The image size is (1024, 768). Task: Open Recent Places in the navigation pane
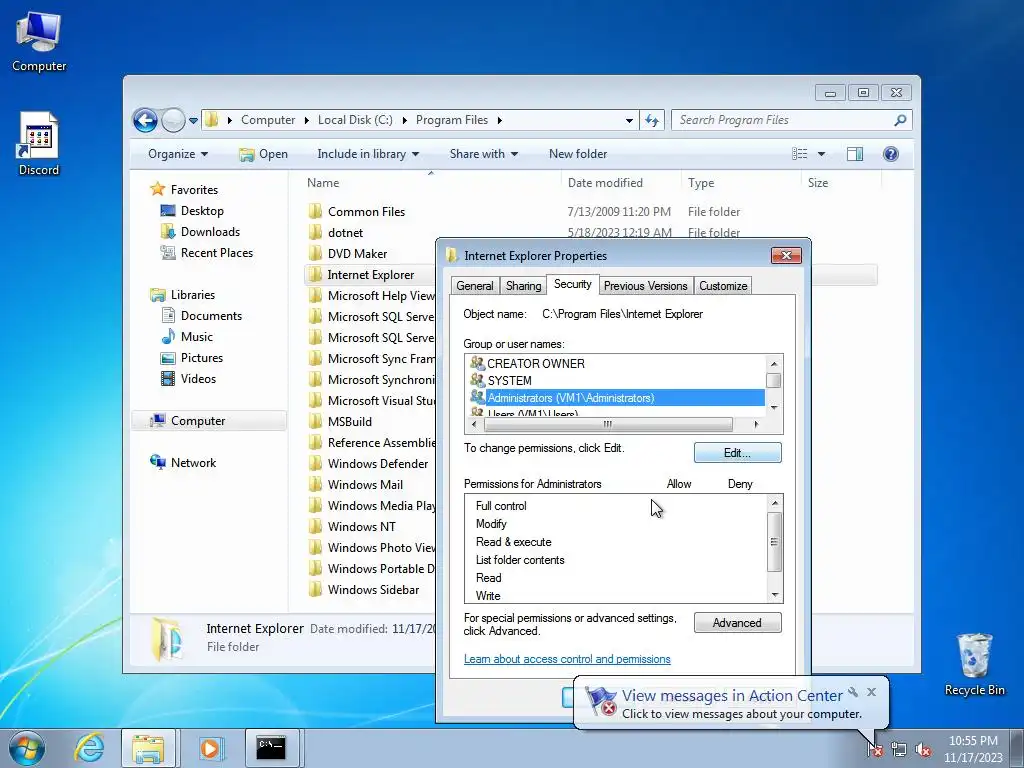pos(216,253)
